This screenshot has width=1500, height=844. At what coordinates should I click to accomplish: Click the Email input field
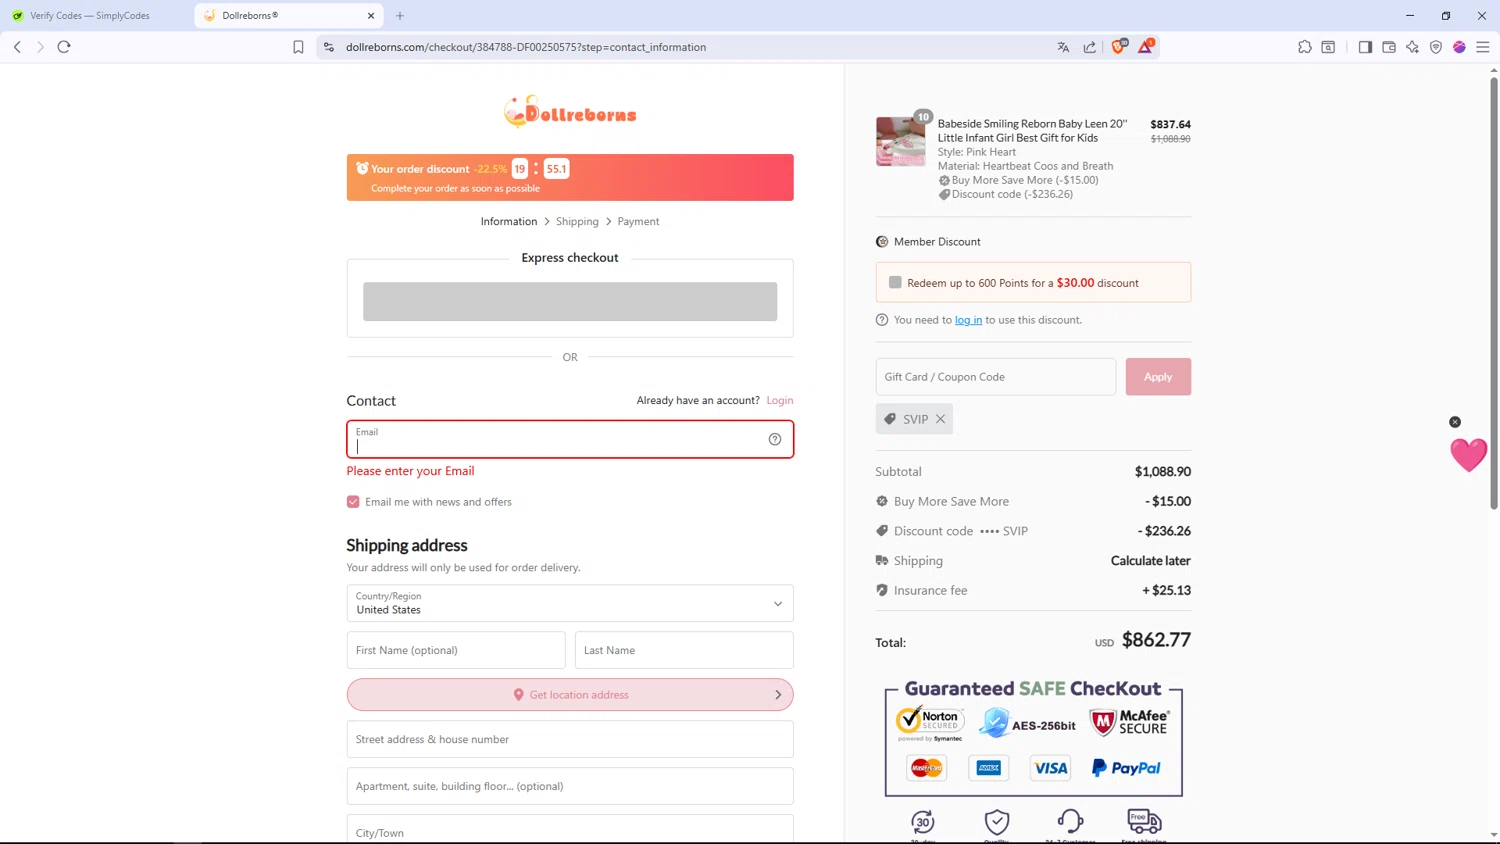pyautogui.click(x=570, y=439)
